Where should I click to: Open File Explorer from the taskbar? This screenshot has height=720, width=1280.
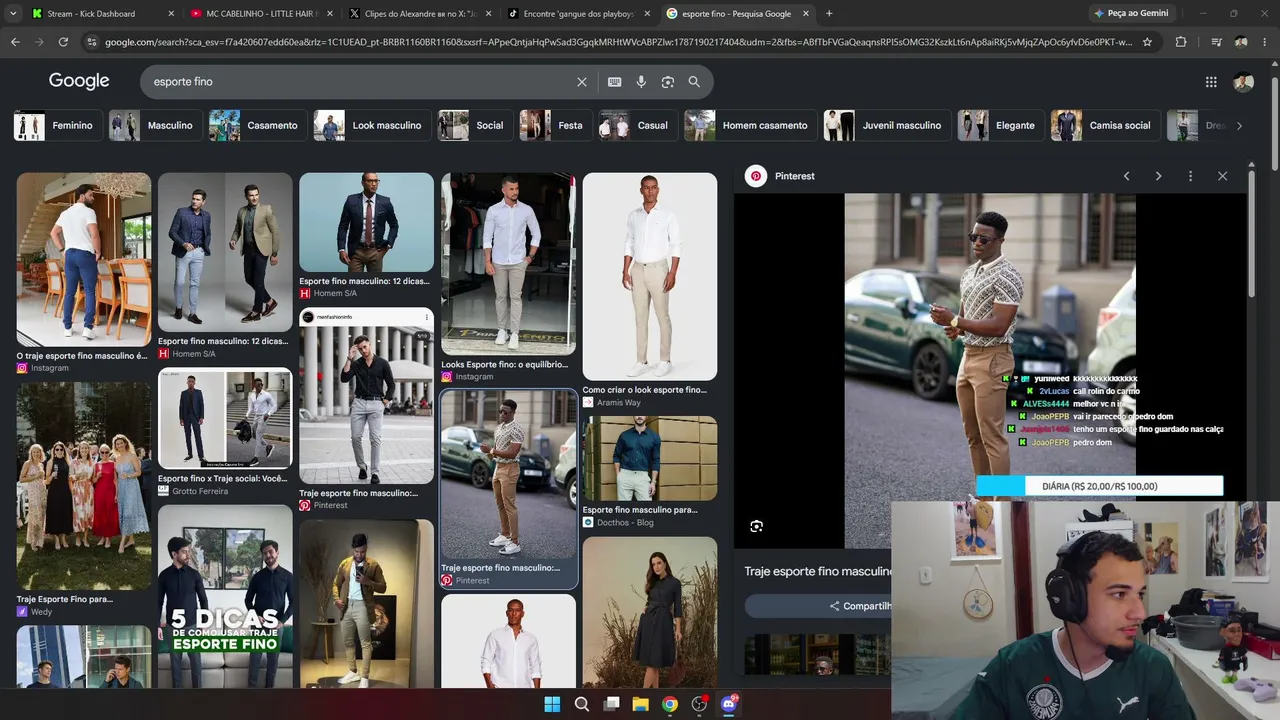640,704
